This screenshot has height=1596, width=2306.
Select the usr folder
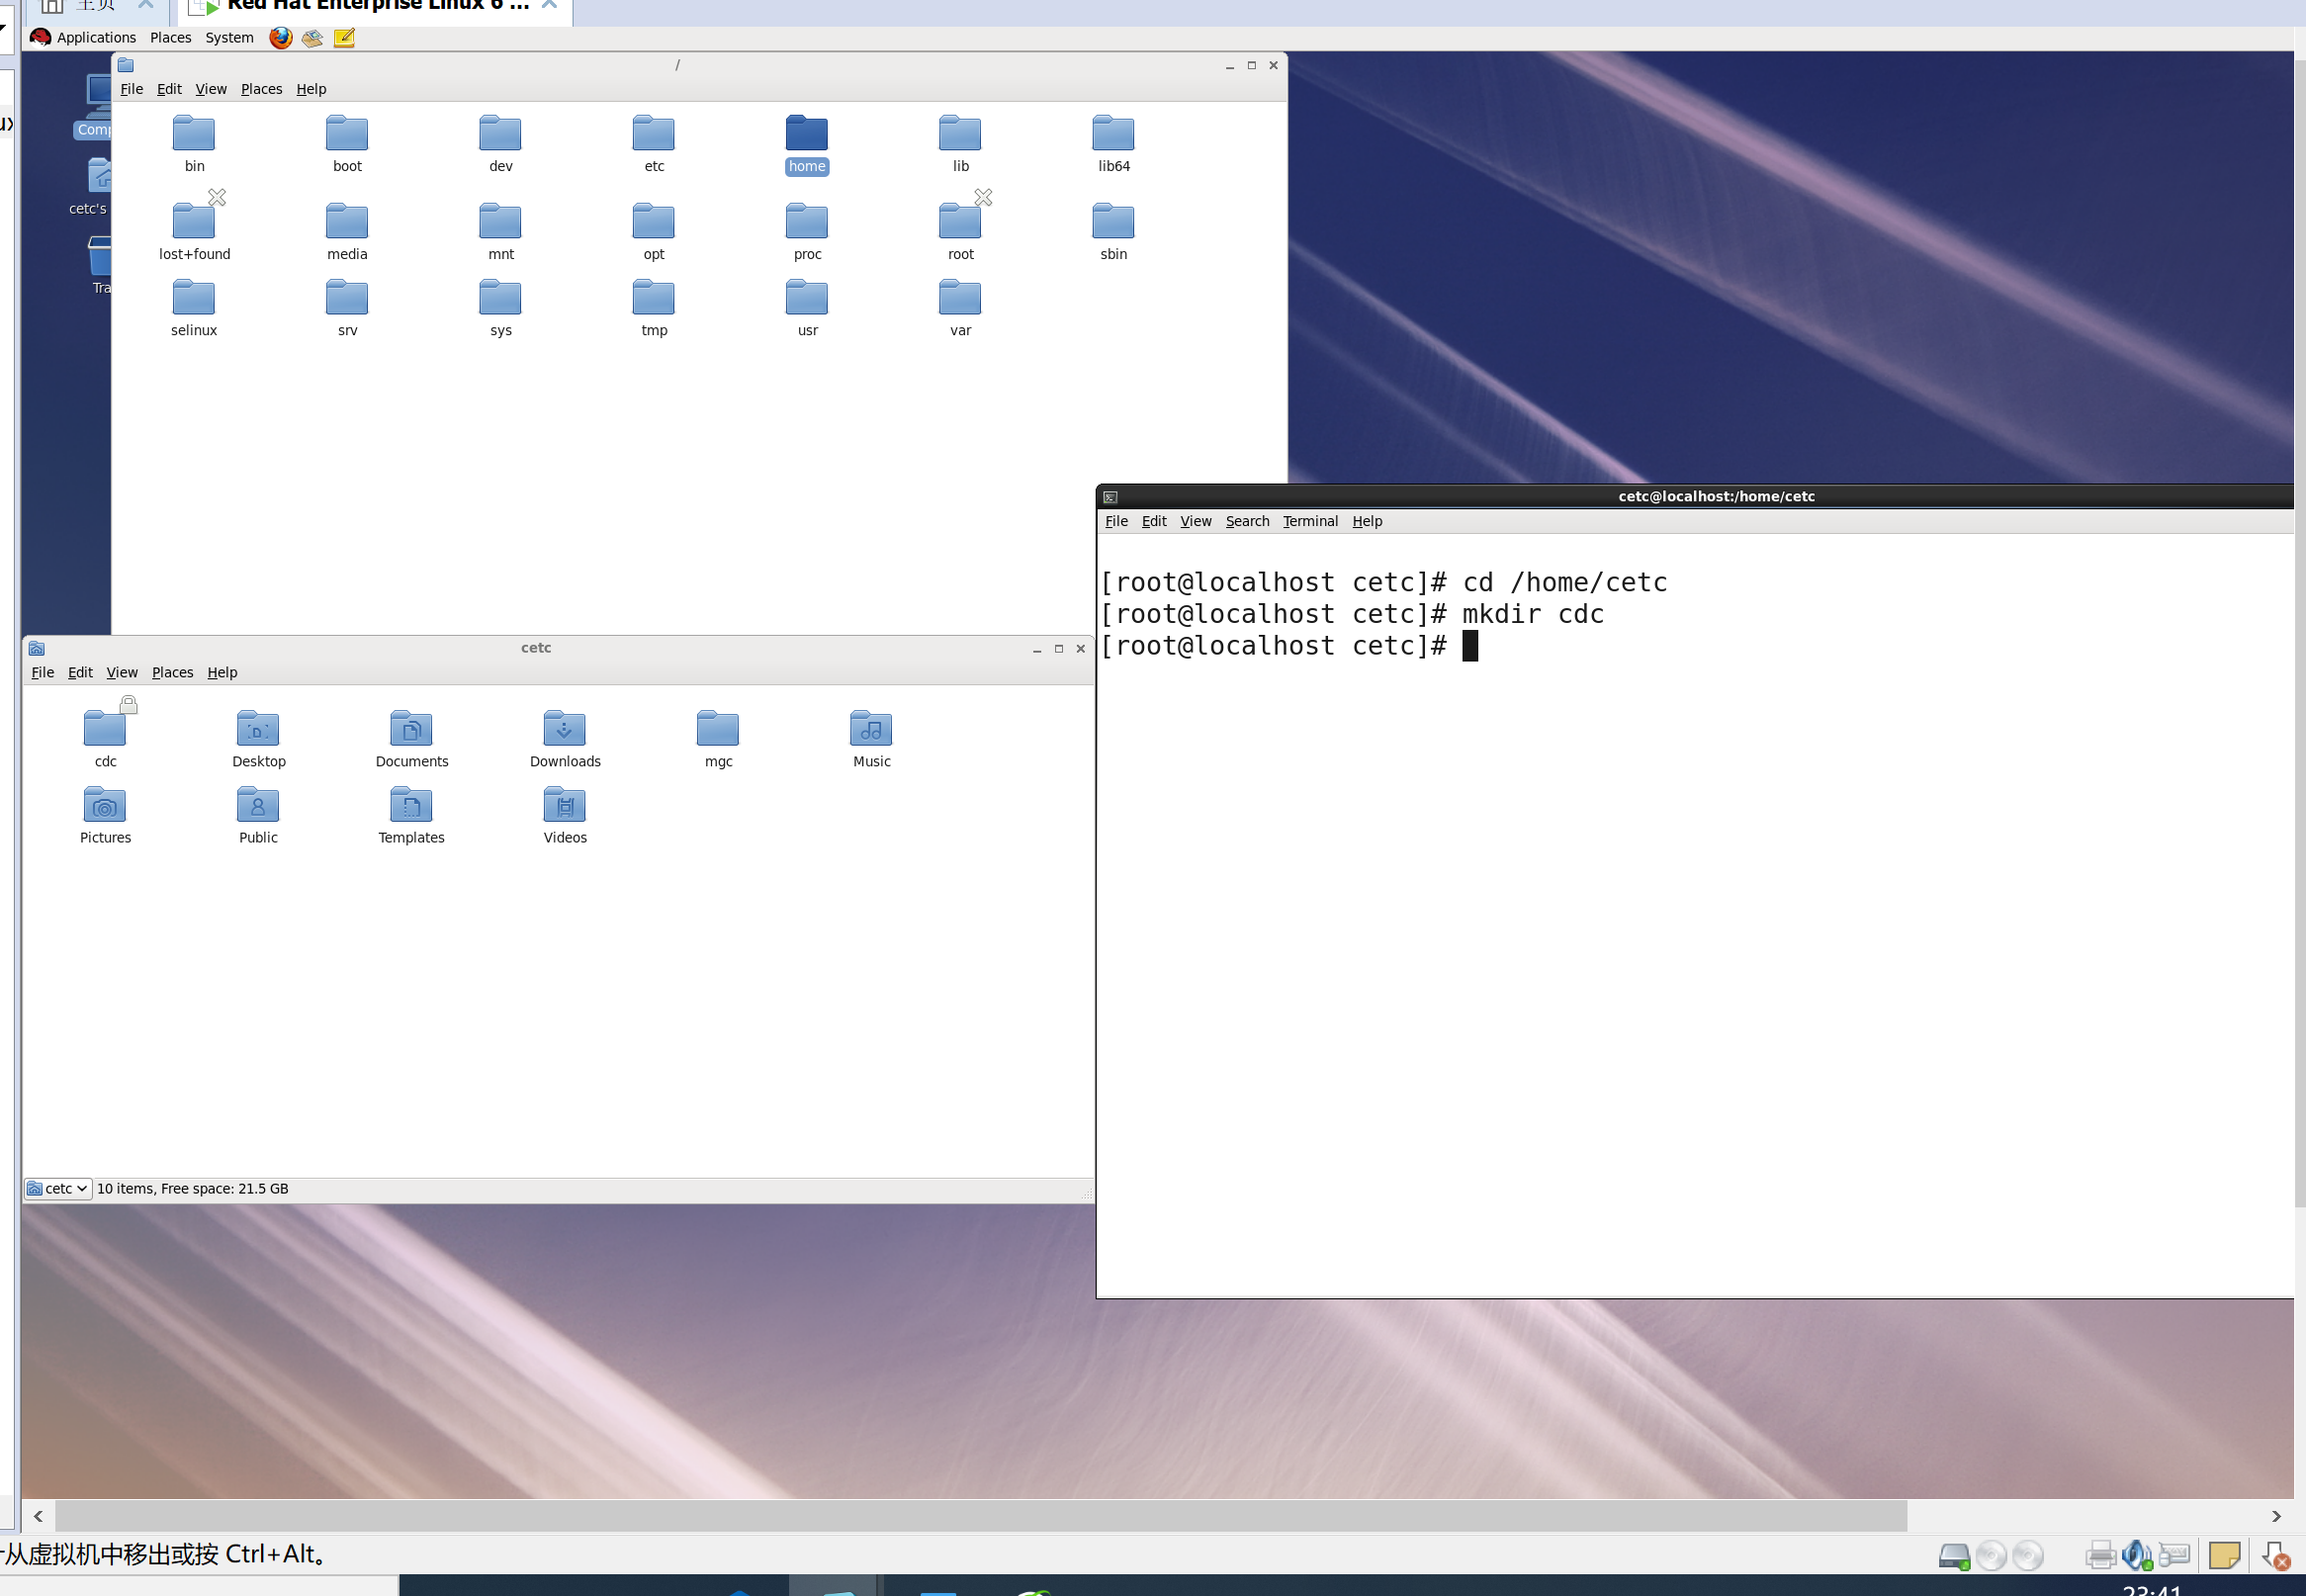tap(806, 298)
